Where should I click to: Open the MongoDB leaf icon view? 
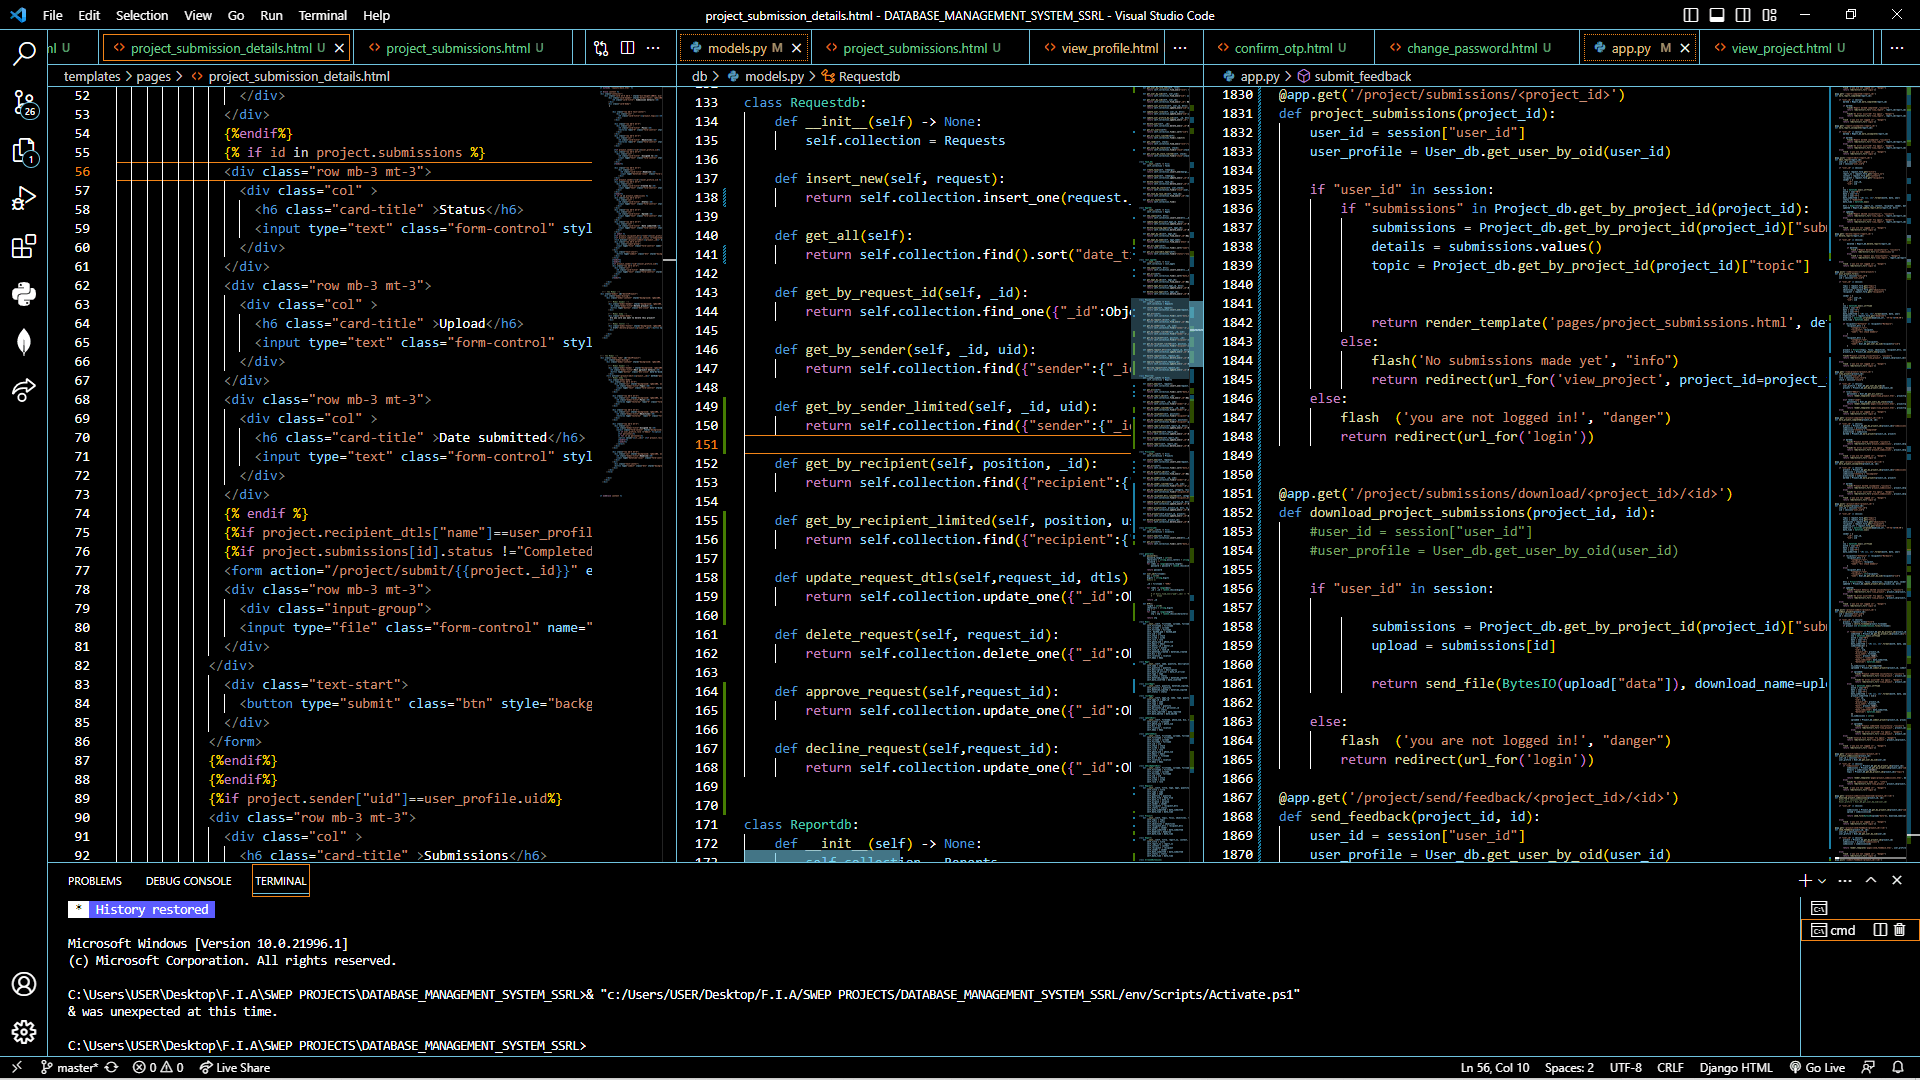point(24,342)
